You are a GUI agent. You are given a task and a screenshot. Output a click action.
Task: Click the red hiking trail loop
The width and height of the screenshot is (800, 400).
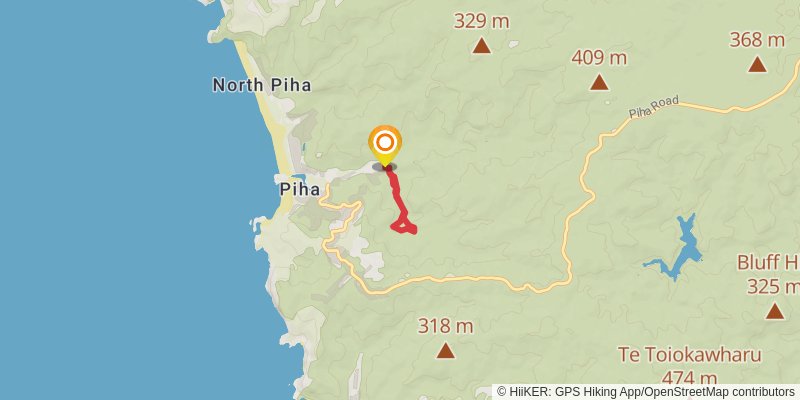click(x=404, y=226)
